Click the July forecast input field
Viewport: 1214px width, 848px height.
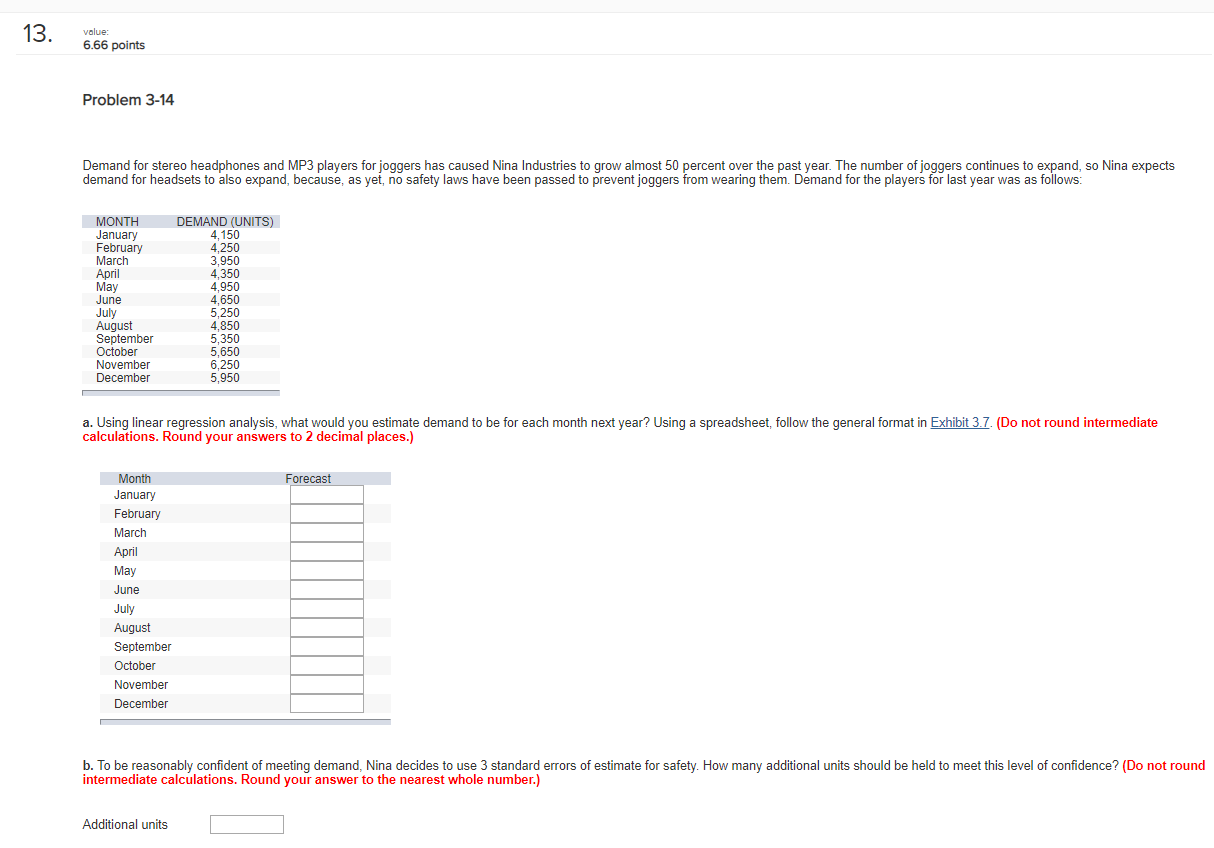[x=326, y=608]
